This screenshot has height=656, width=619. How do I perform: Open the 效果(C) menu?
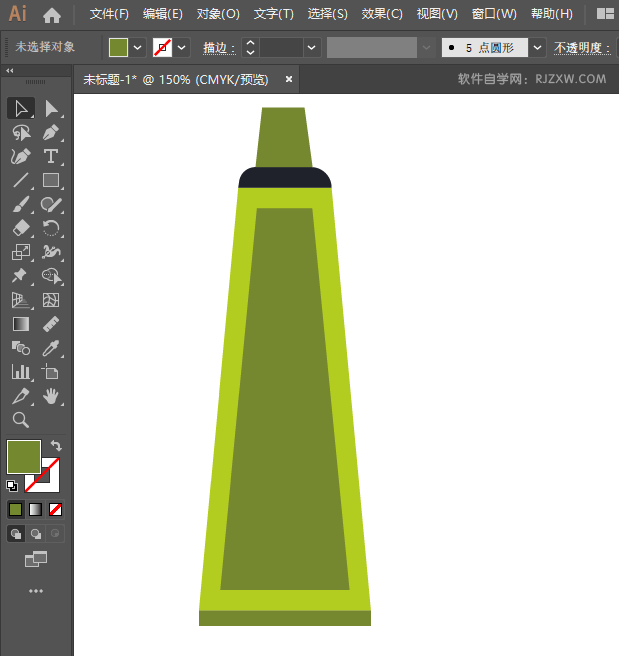point(381,14)
